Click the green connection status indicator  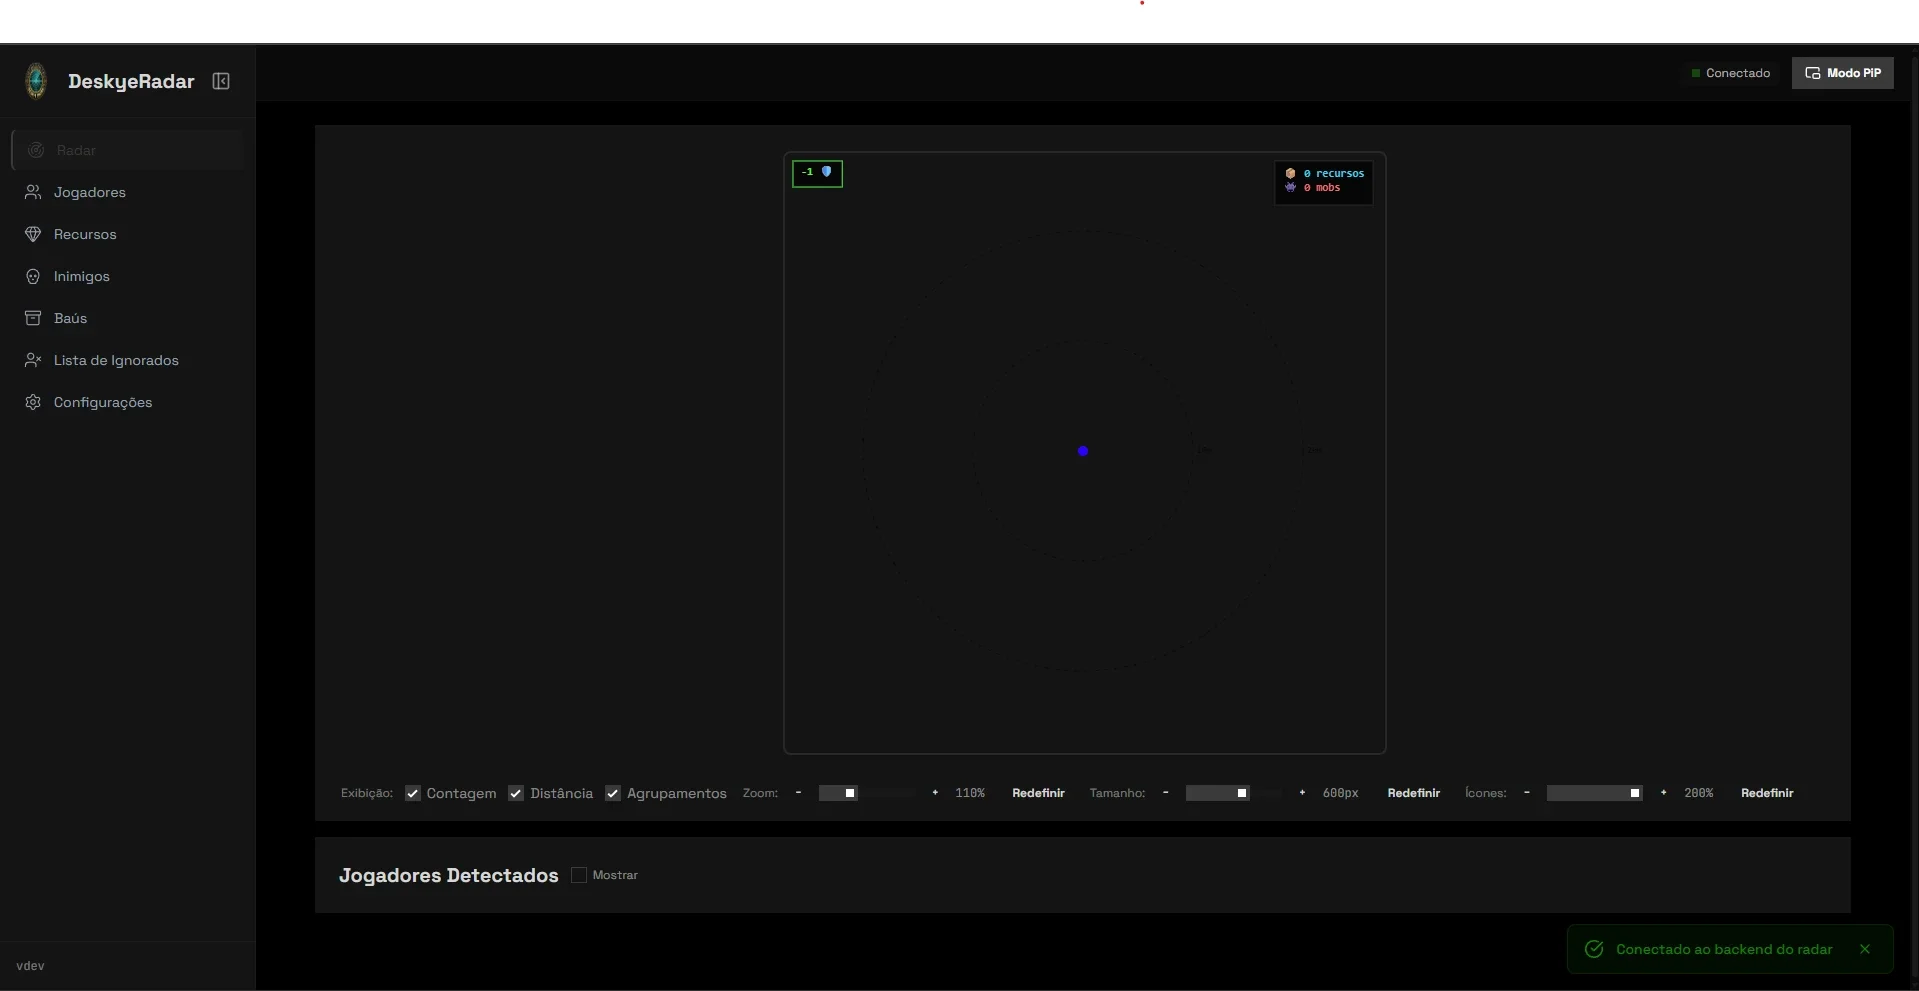1696,73
